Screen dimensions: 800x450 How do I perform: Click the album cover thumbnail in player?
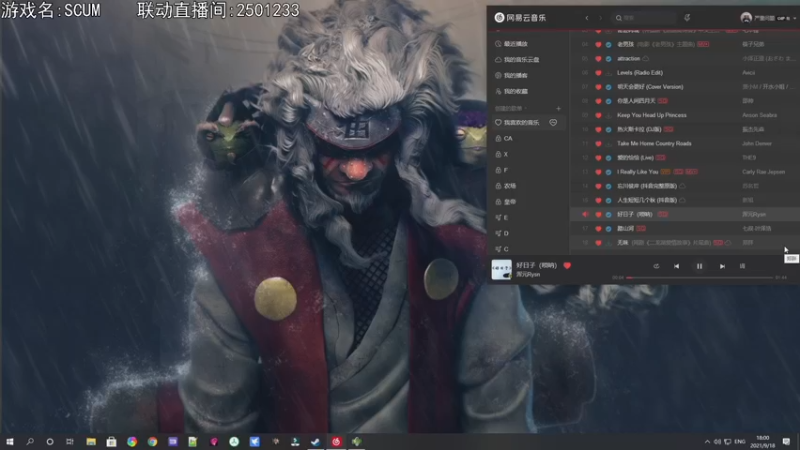pyautogui.click(x=502, y=269)
